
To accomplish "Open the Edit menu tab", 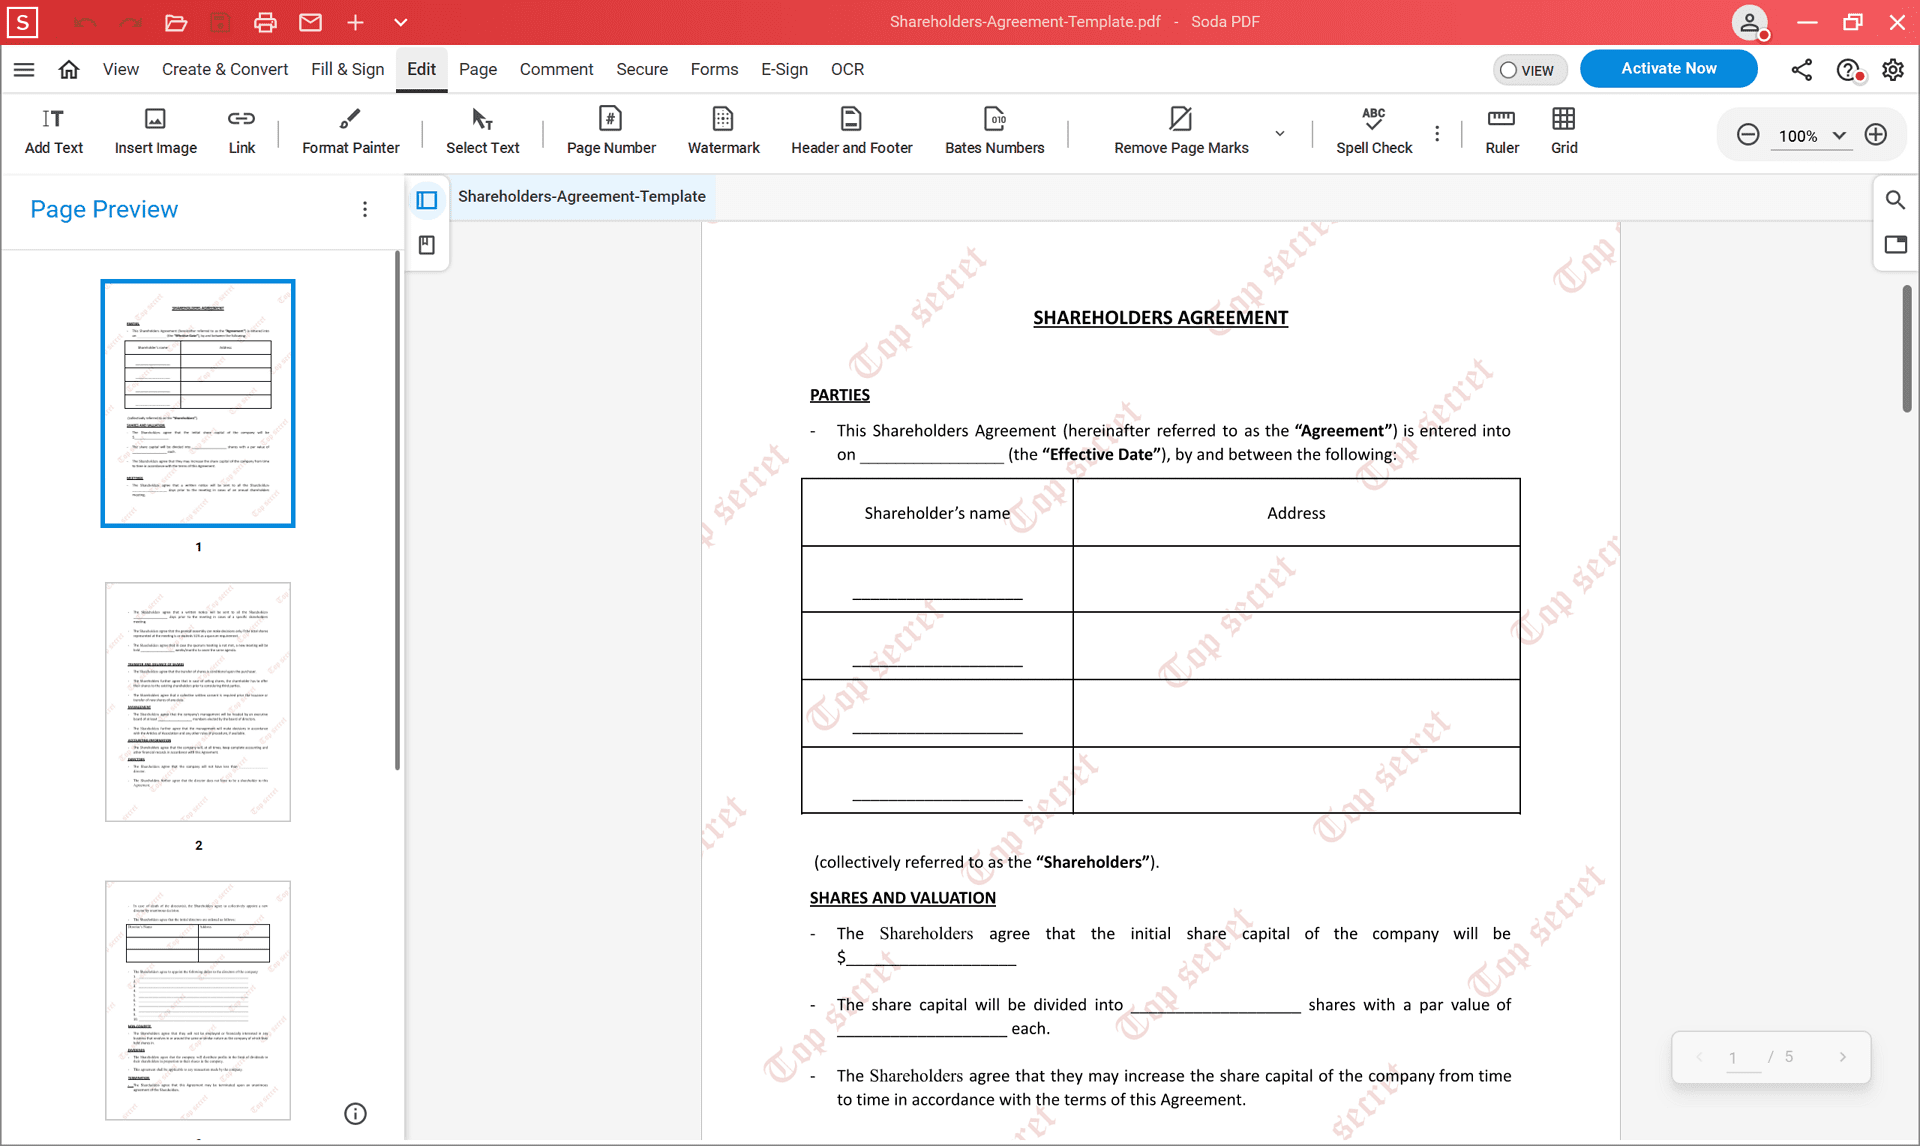I will [423, 68].
